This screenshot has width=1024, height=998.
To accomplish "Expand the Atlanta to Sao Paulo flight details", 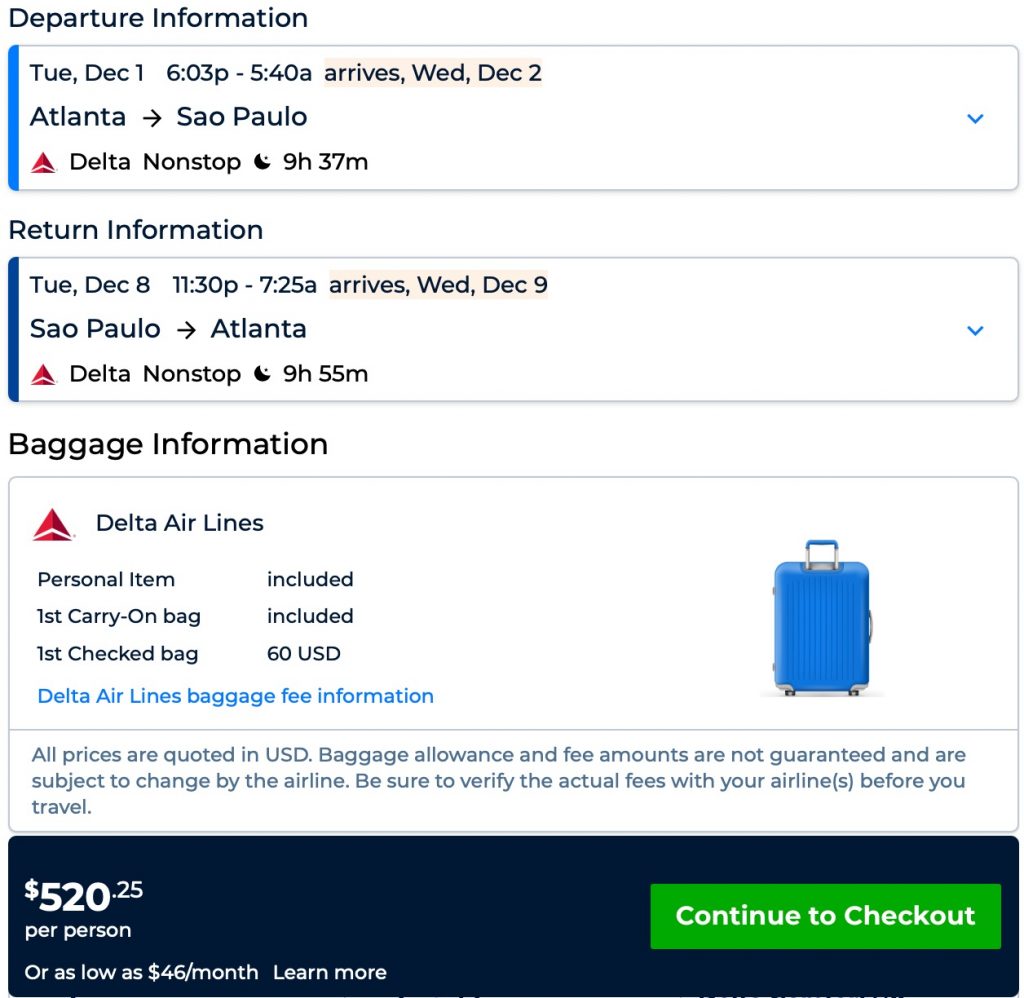I will 975,119.
